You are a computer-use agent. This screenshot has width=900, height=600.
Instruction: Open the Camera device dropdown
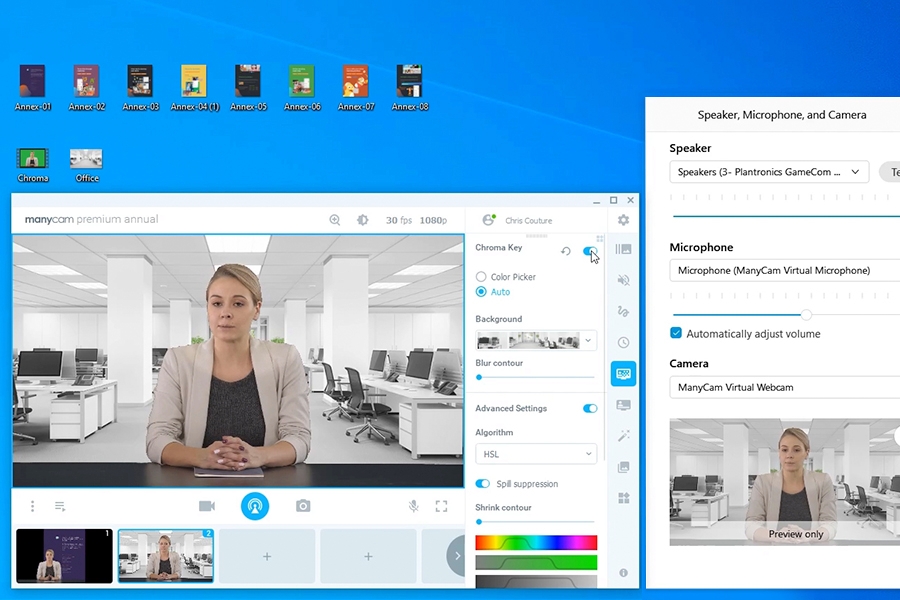(x=785, y=387)
